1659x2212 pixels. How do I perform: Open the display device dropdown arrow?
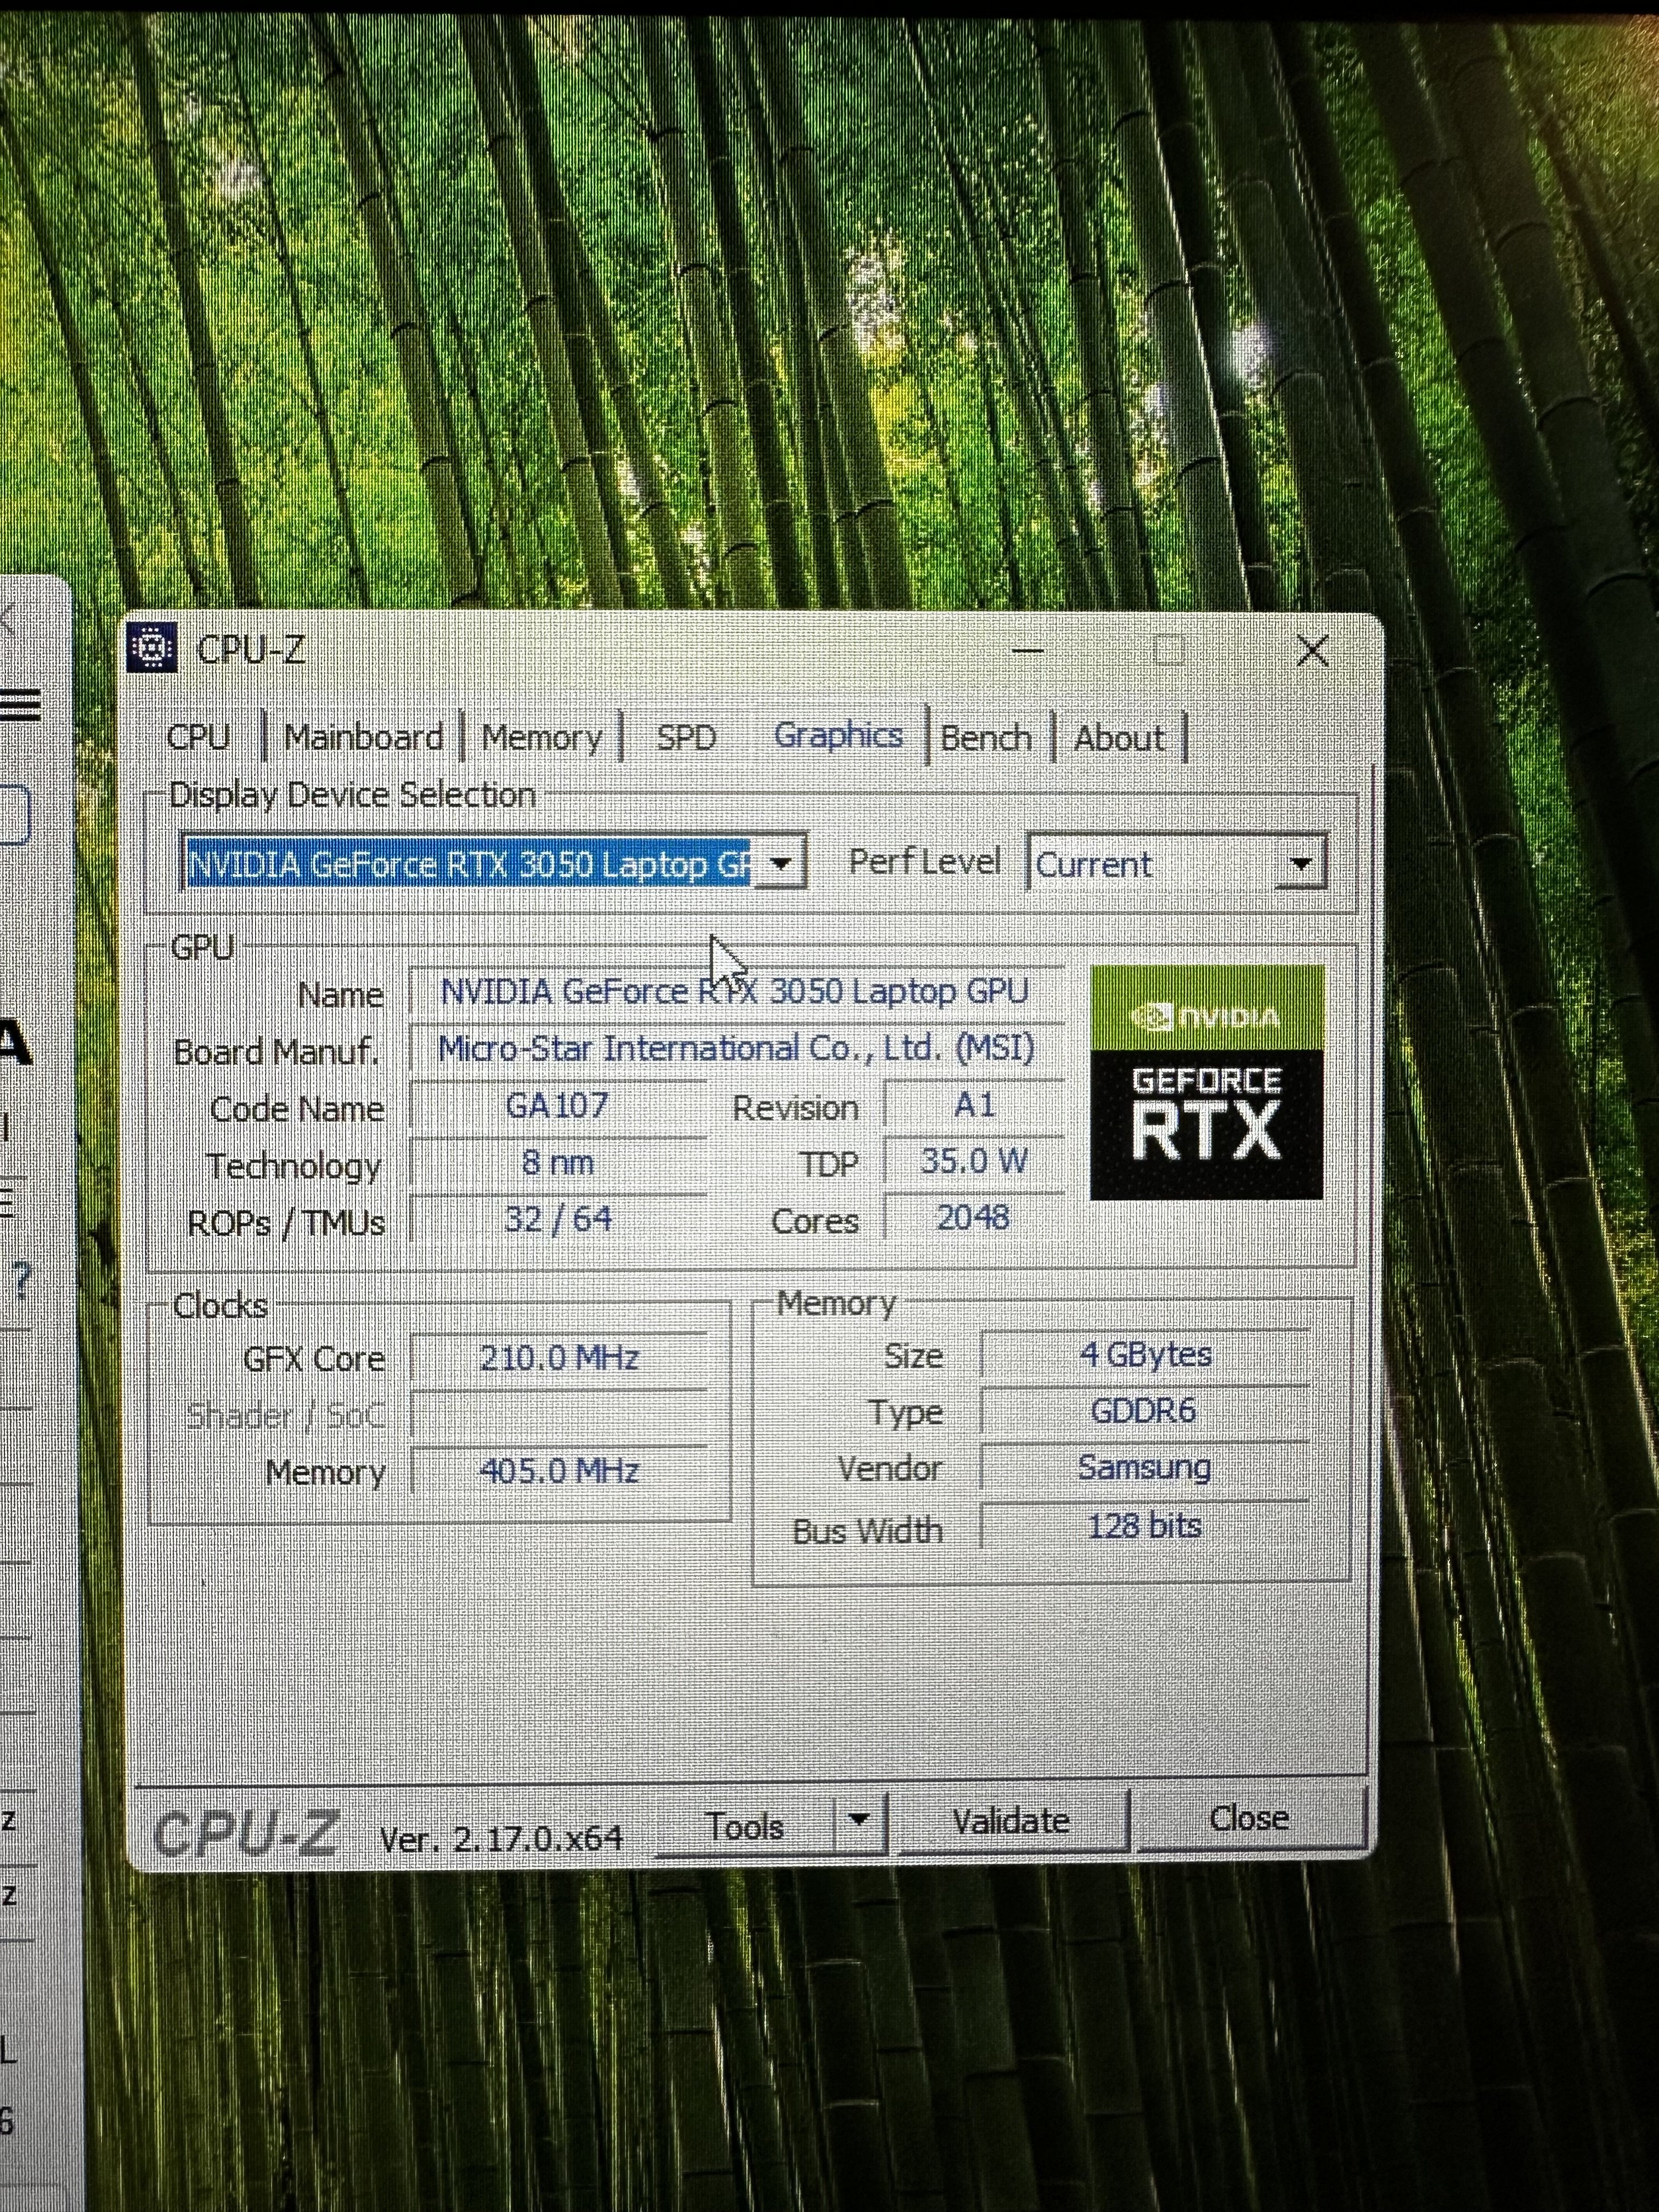781,863
